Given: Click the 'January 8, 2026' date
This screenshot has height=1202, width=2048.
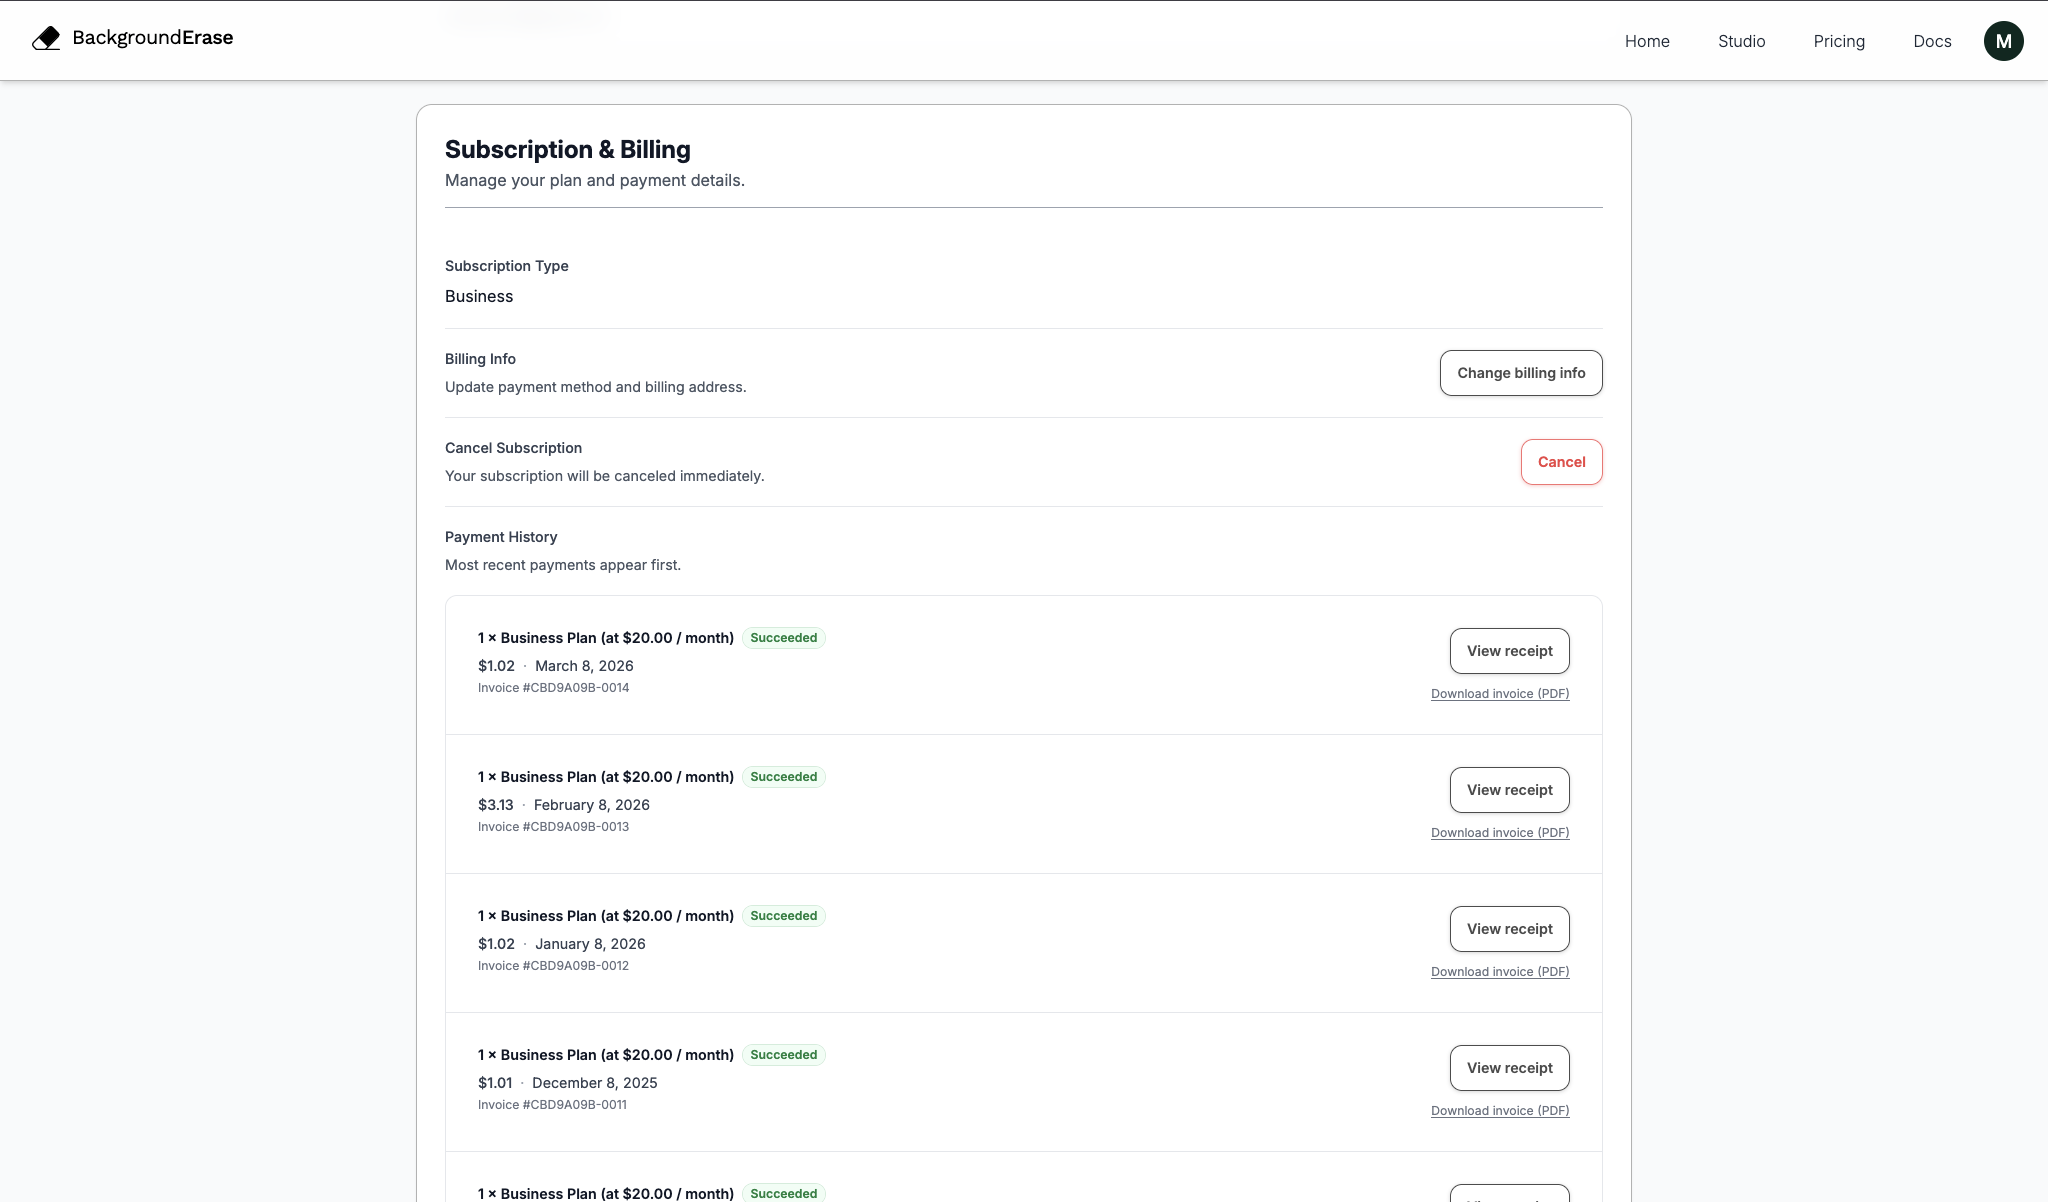Looking at the screenshot, I should (590, 944).
